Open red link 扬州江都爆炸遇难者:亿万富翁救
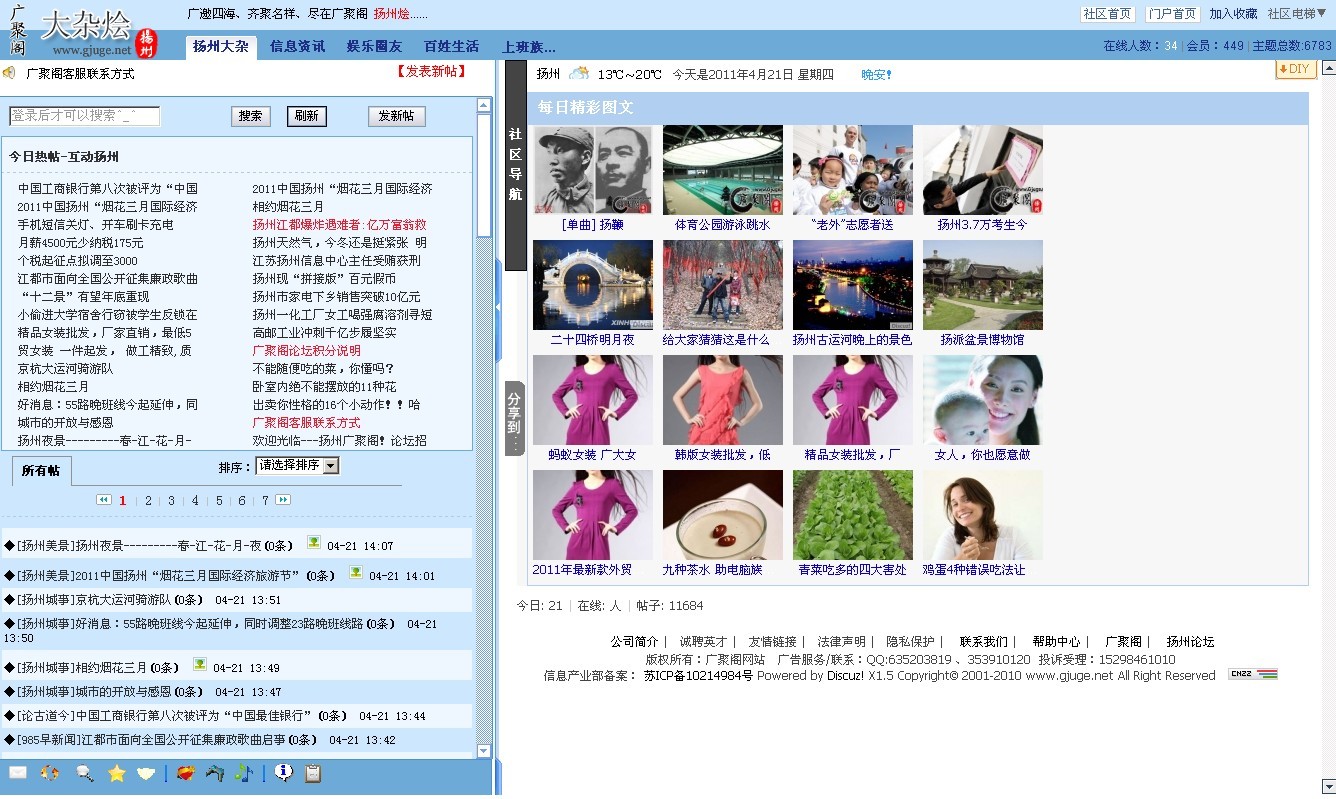 (x=339, y=225)
